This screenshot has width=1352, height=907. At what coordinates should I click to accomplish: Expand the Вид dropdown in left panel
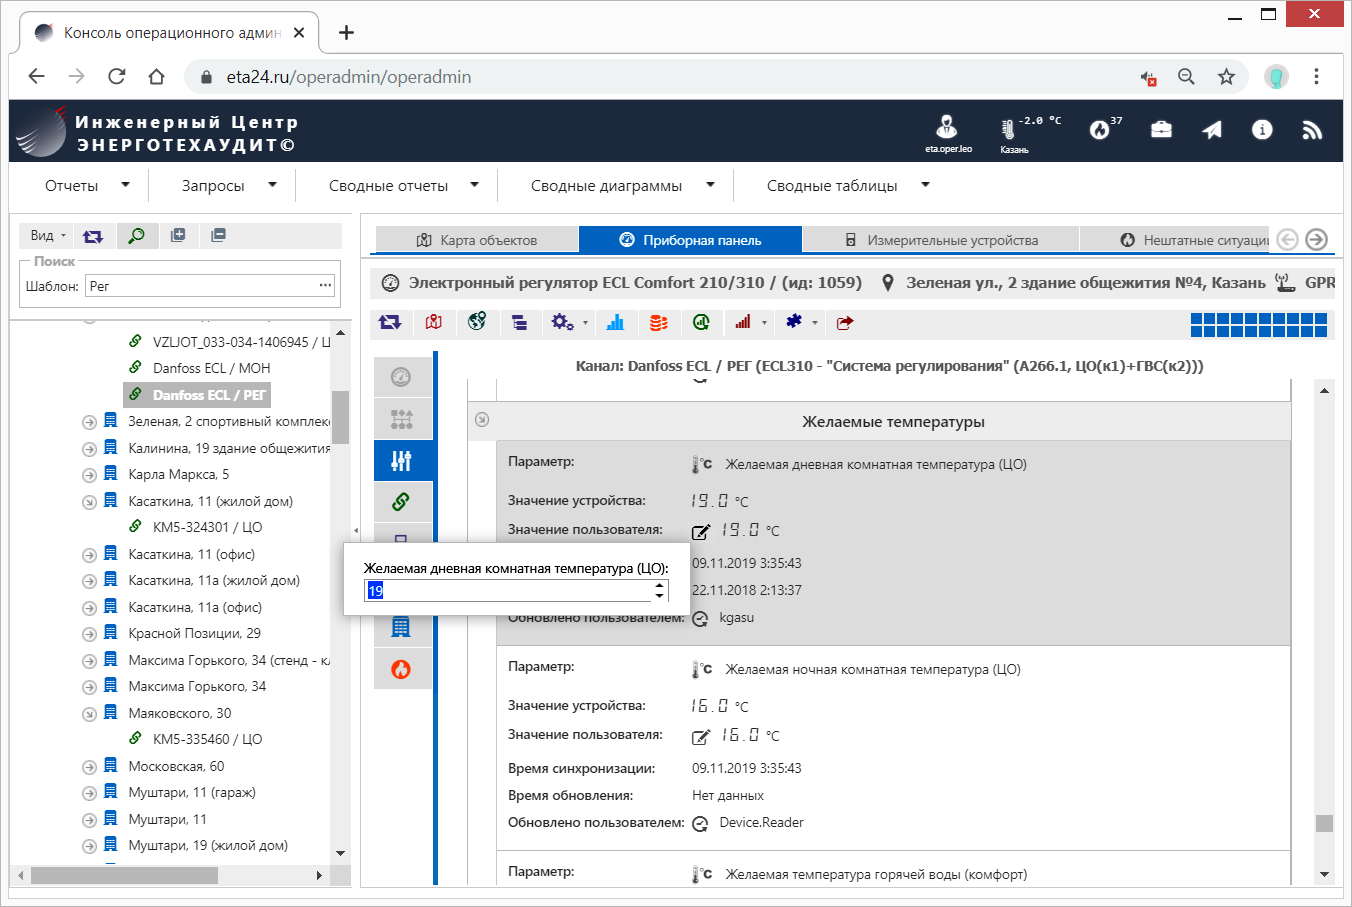pyautogui.click(x=47, y=236)
